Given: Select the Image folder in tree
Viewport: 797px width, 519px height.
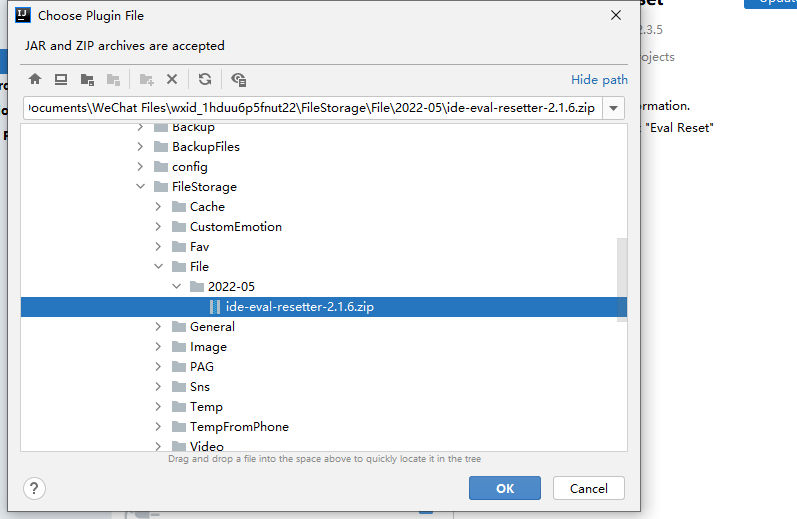Looking at the screenshot, I should pos(208,347).
